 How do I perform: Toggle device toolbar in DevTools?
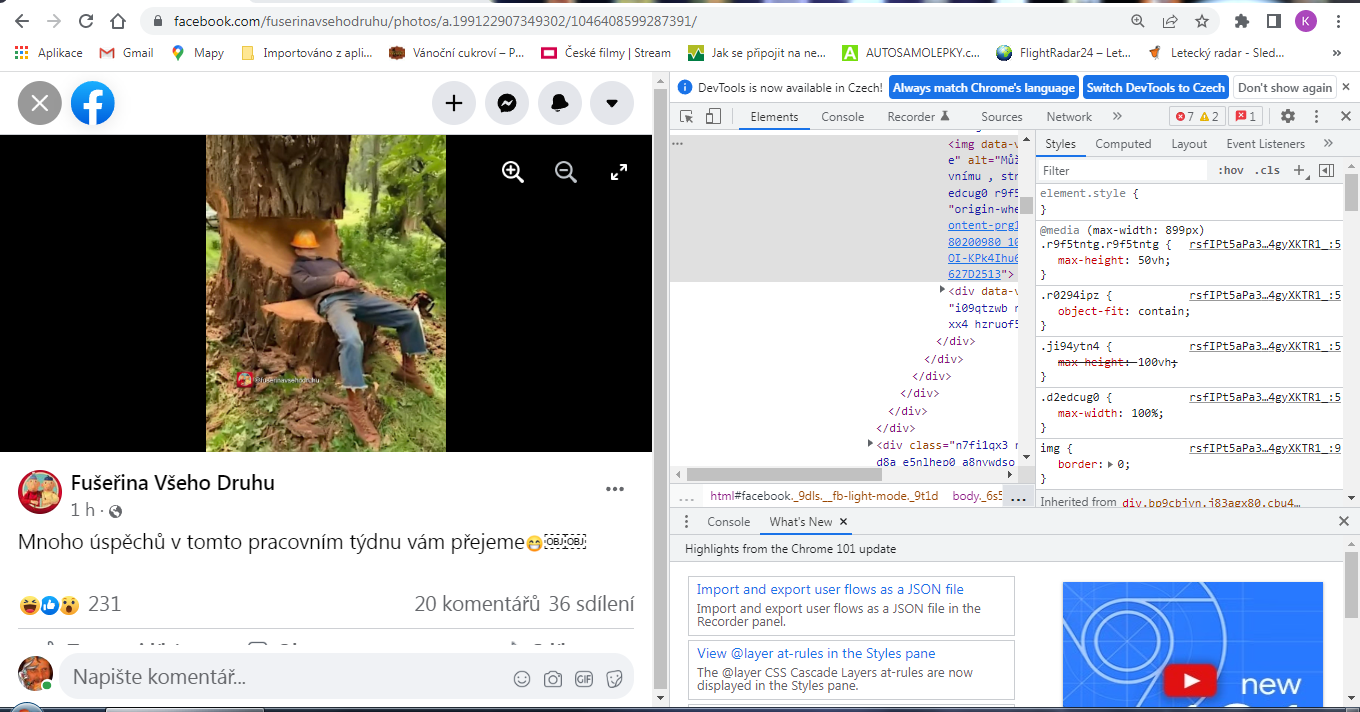[713, 116]
